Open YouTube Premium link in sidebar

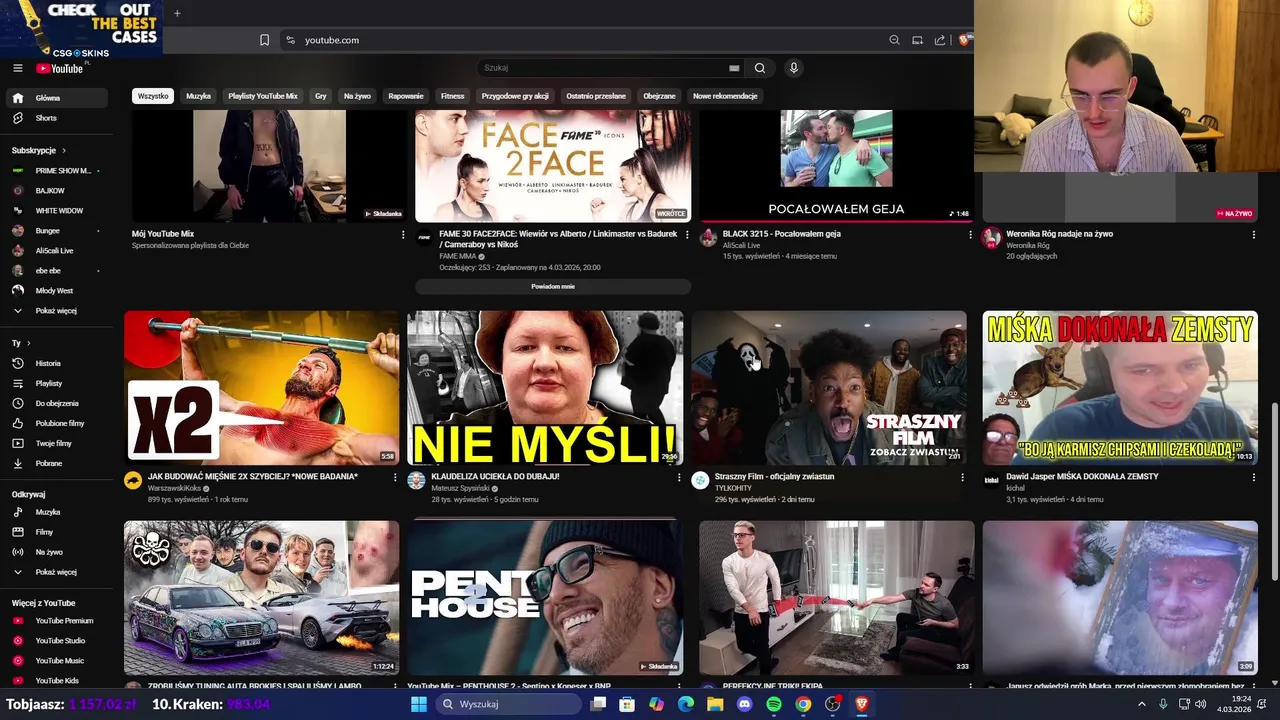56,620
